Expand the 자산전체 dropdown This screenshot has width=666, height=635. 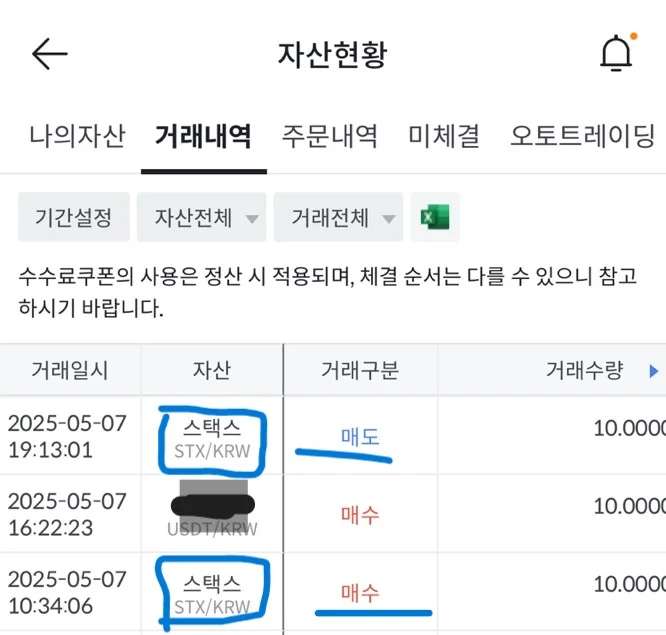[202, 217]
